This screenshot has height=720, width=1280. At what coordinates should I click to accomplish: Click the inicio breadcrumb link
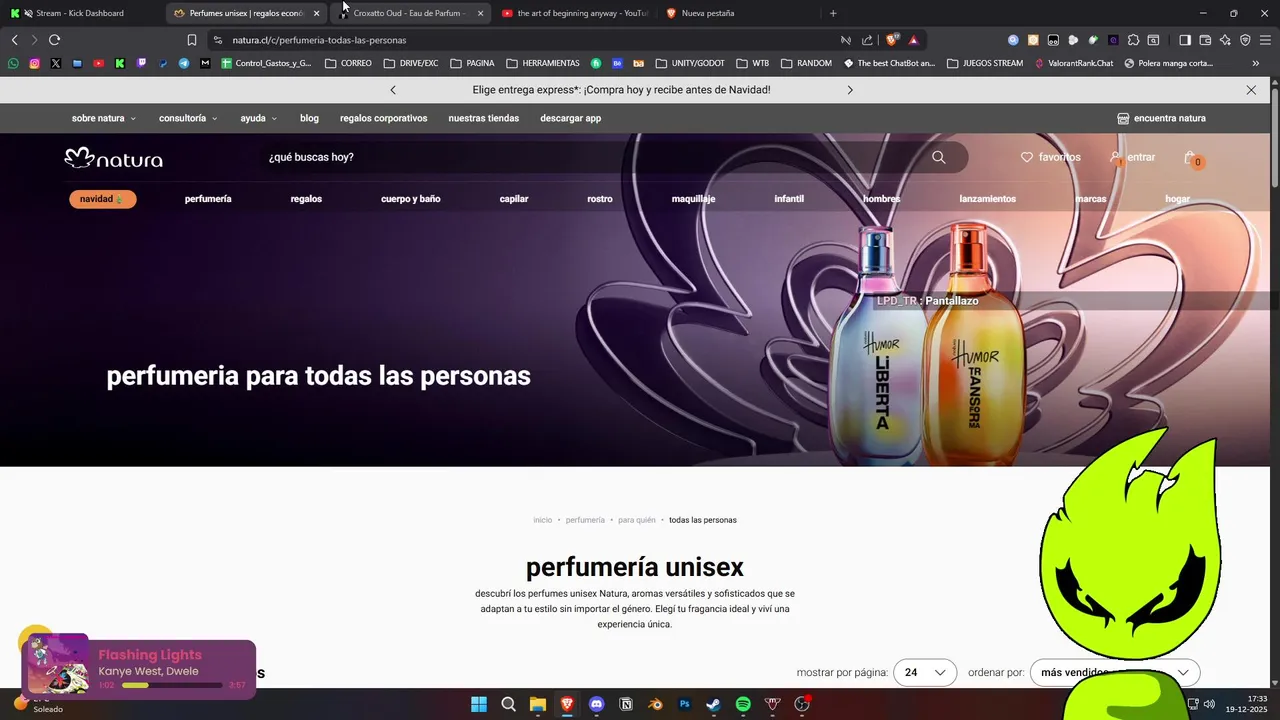tap(542, 520)
